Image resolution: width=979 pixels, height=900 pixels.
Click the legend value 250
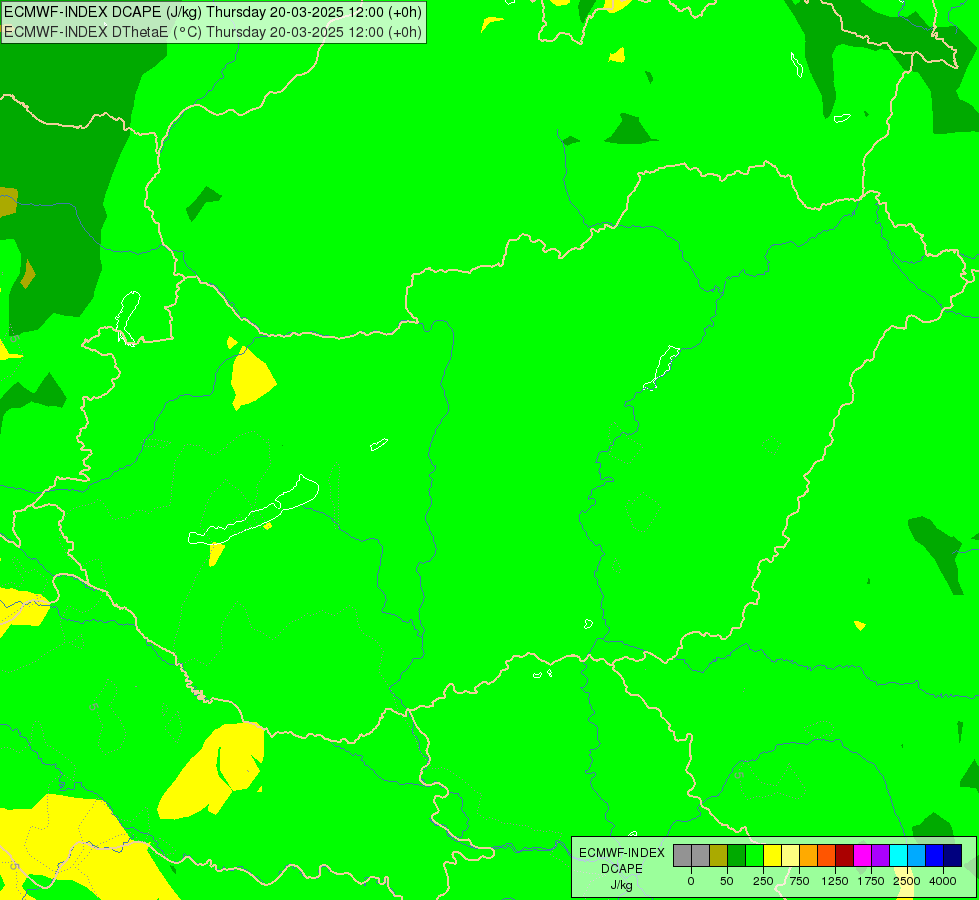click(763, 881)
